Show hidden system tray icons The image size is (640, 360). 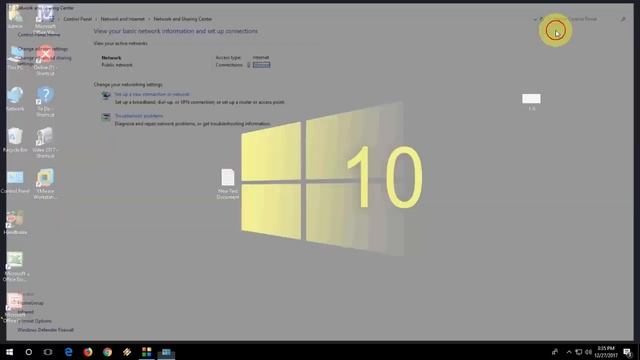569,352
